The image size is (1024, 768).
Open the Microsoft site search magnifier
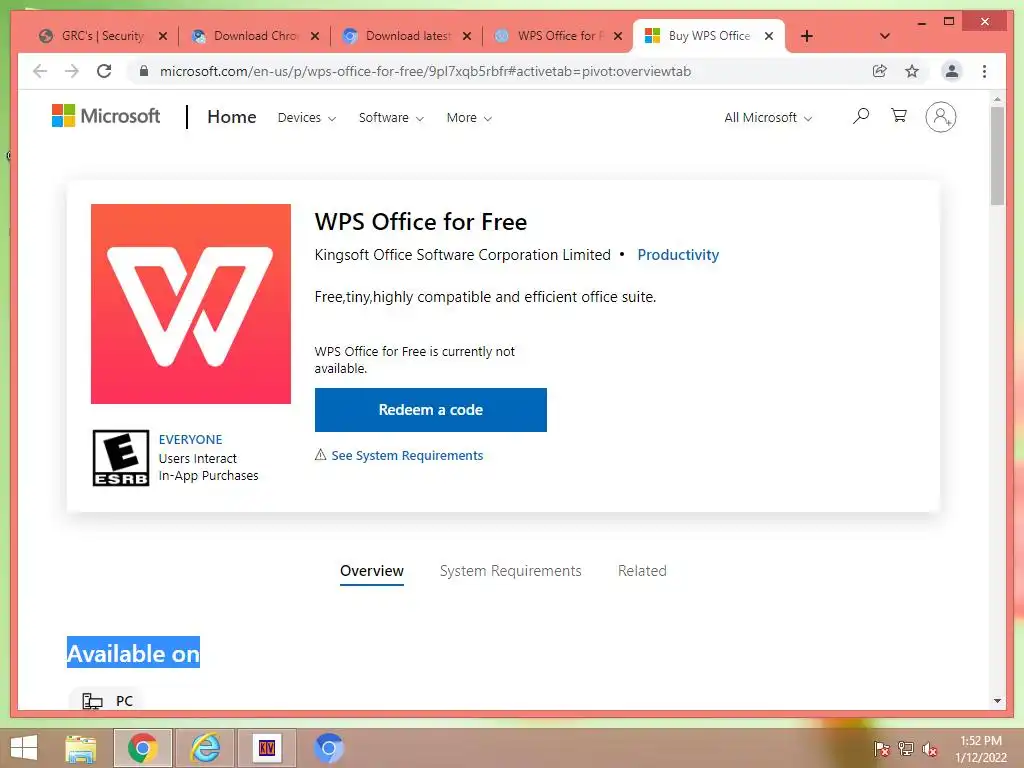click(861, 116)
